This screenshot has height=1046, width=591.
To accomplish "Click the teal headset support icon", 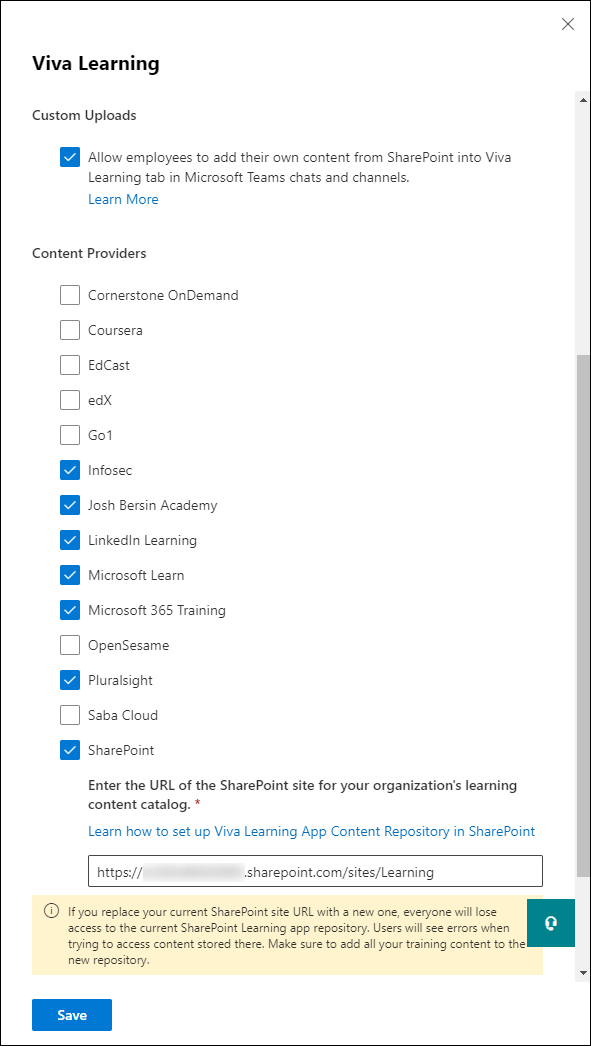I will coord(551,922).
